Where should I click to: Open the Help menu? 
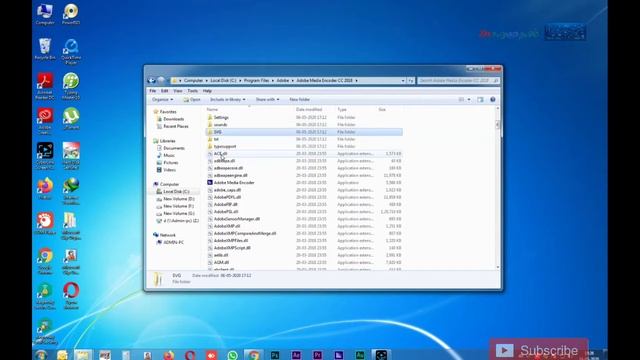[207, 91]
